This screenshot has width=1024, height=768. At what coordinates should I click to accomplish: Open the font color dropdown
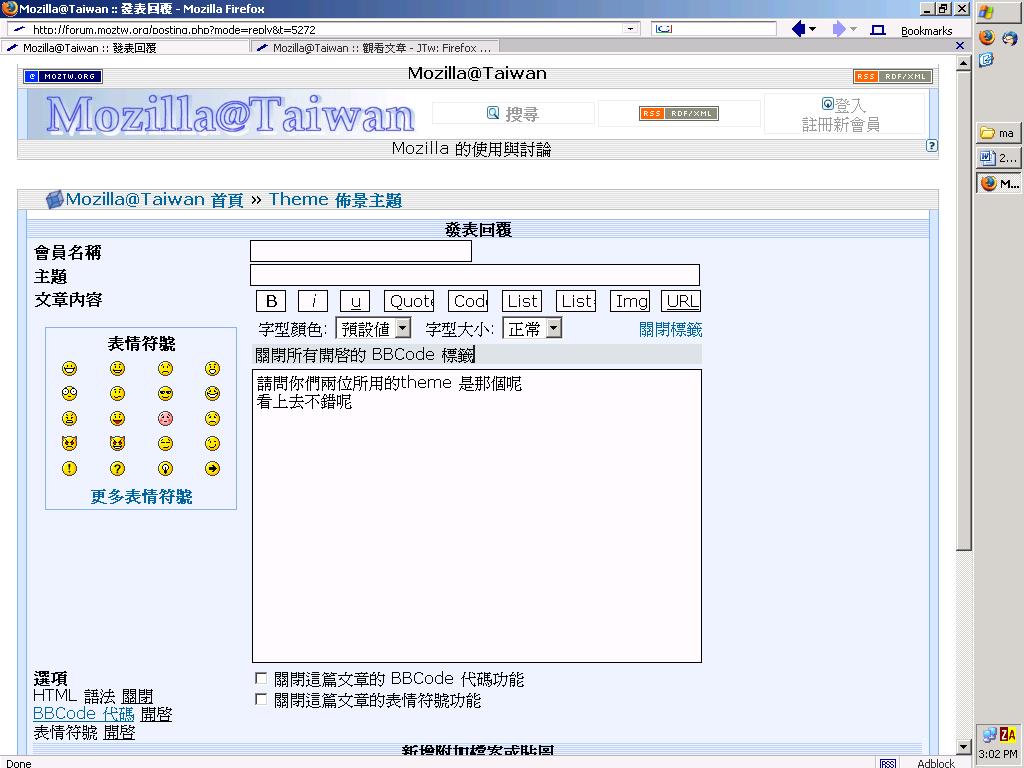374,328
